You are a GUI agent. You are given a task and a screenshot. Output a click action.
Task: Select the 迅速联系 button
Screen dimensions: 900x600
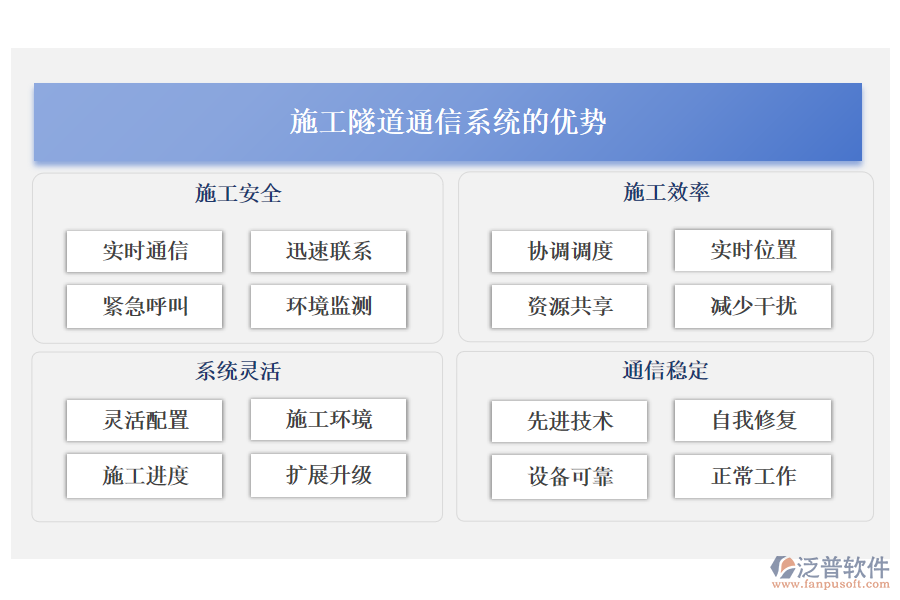(x=329, y=251)
